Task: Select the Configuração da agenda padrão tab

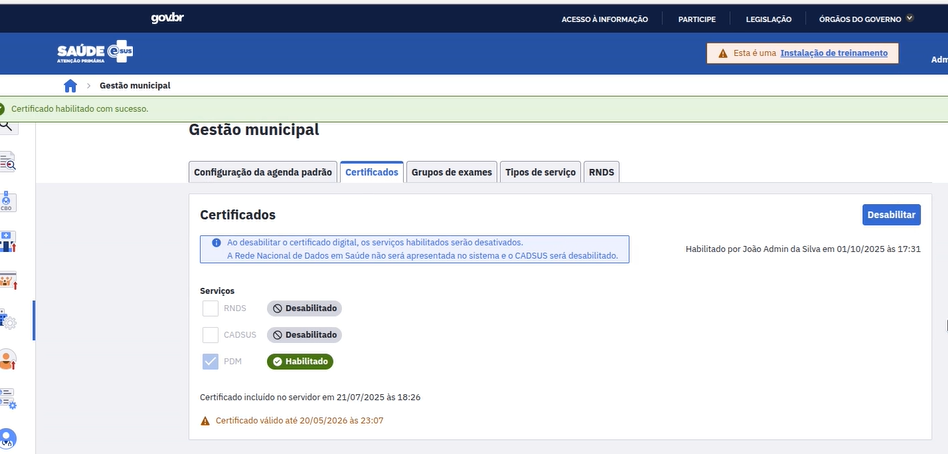Action: pos(262,172)
